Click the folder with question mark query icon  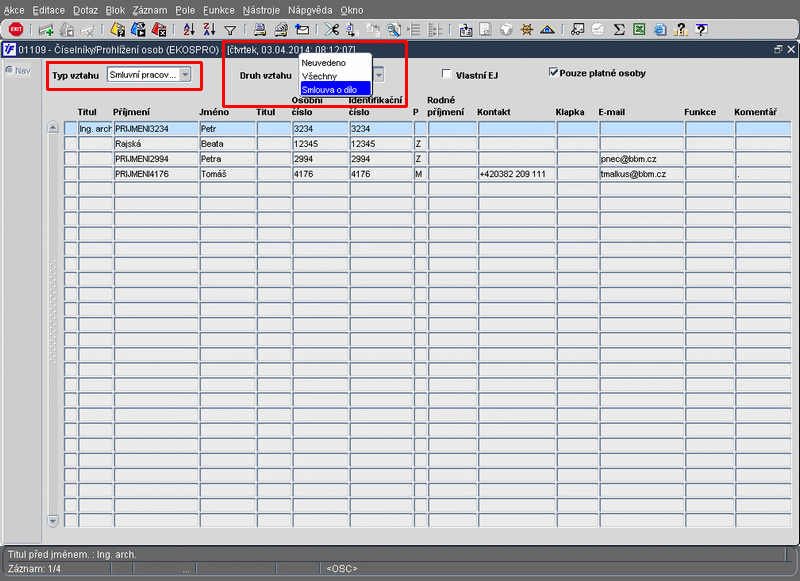coord(117,30)
